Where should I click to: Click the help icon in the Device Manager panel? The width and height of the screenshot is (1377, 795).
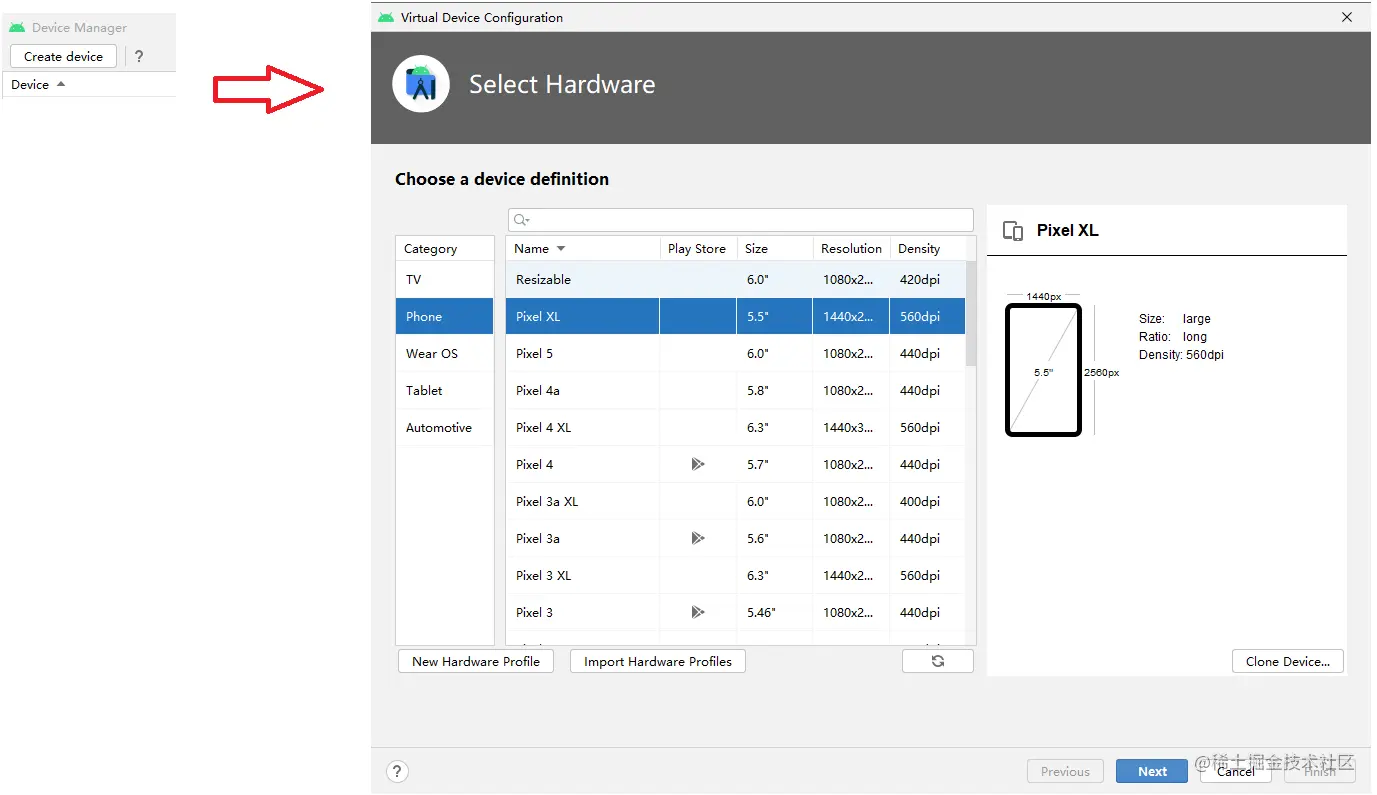138,56
